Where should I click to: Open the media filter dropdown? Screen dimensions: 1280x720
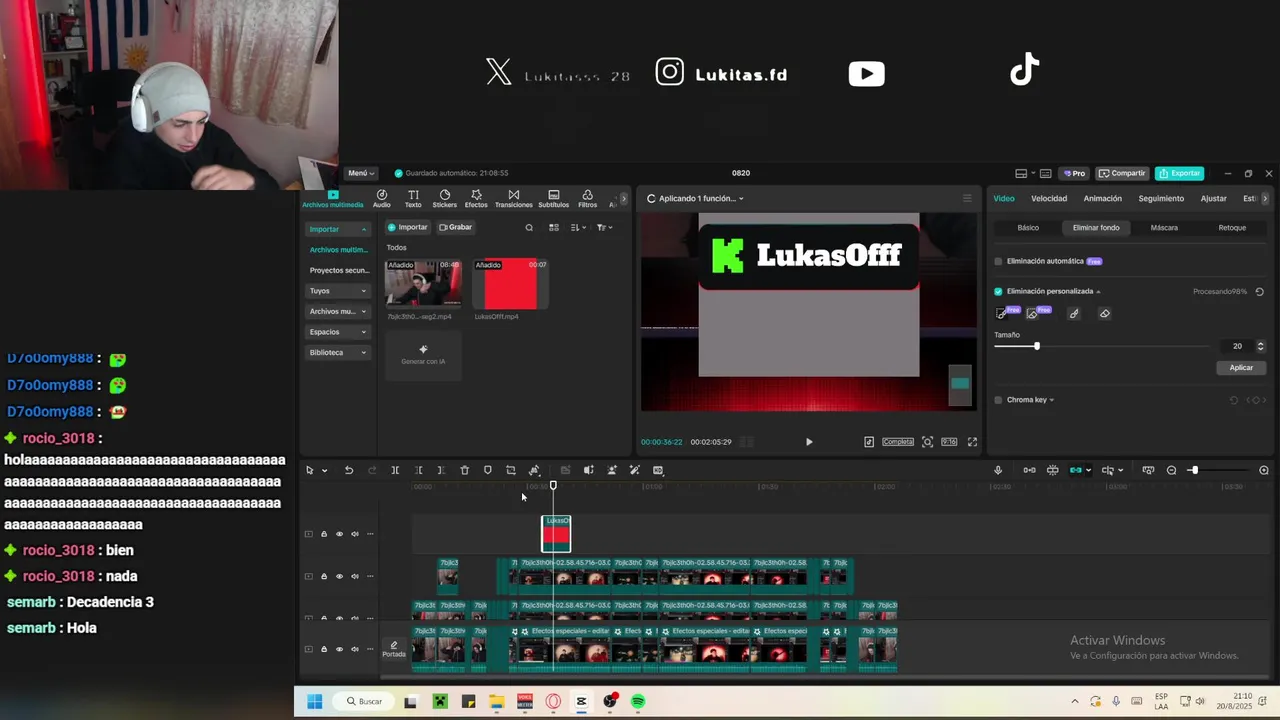(604, 228)
